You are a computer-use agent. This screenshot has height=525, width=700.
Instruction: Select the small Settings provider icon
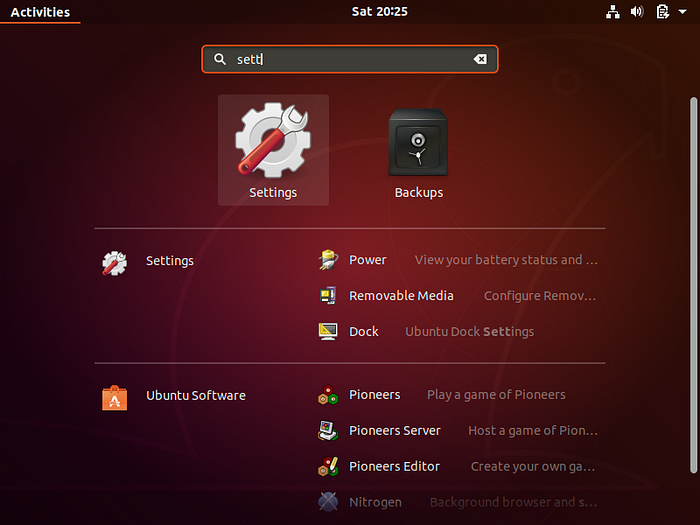[x=114, y=263]
